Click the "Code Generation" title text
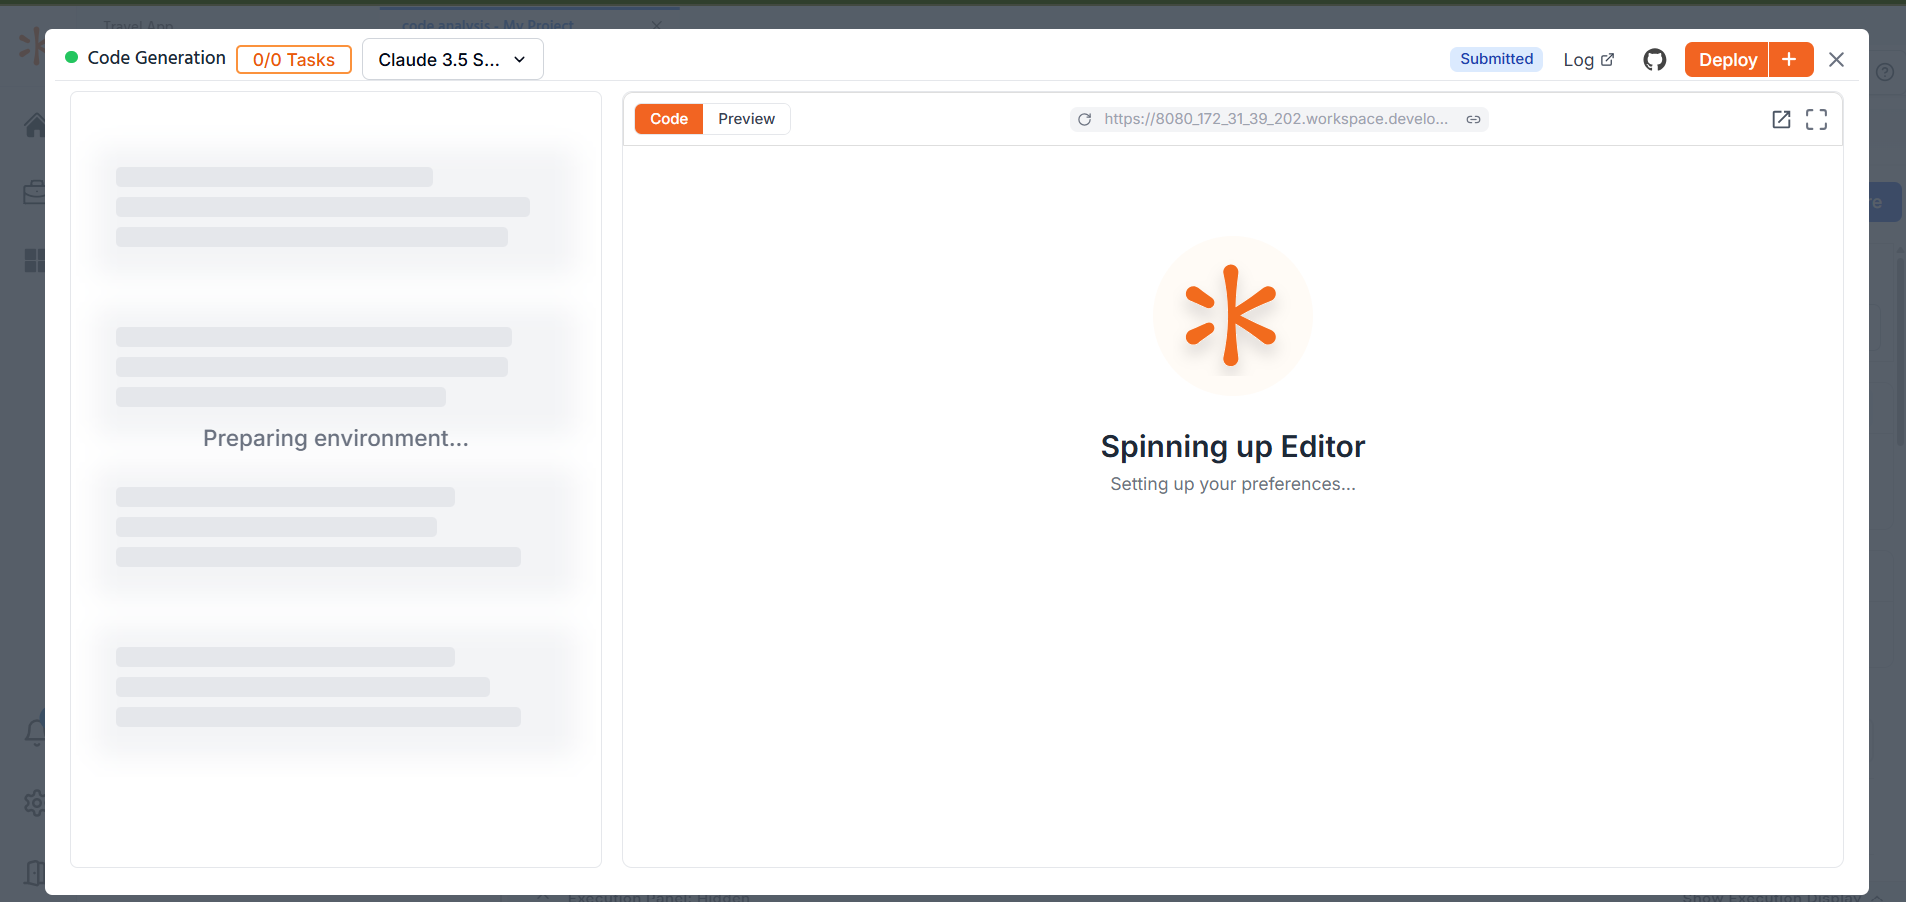Image resolution: width=1906 pixels, height=902 pixels. tap(157, 58)
